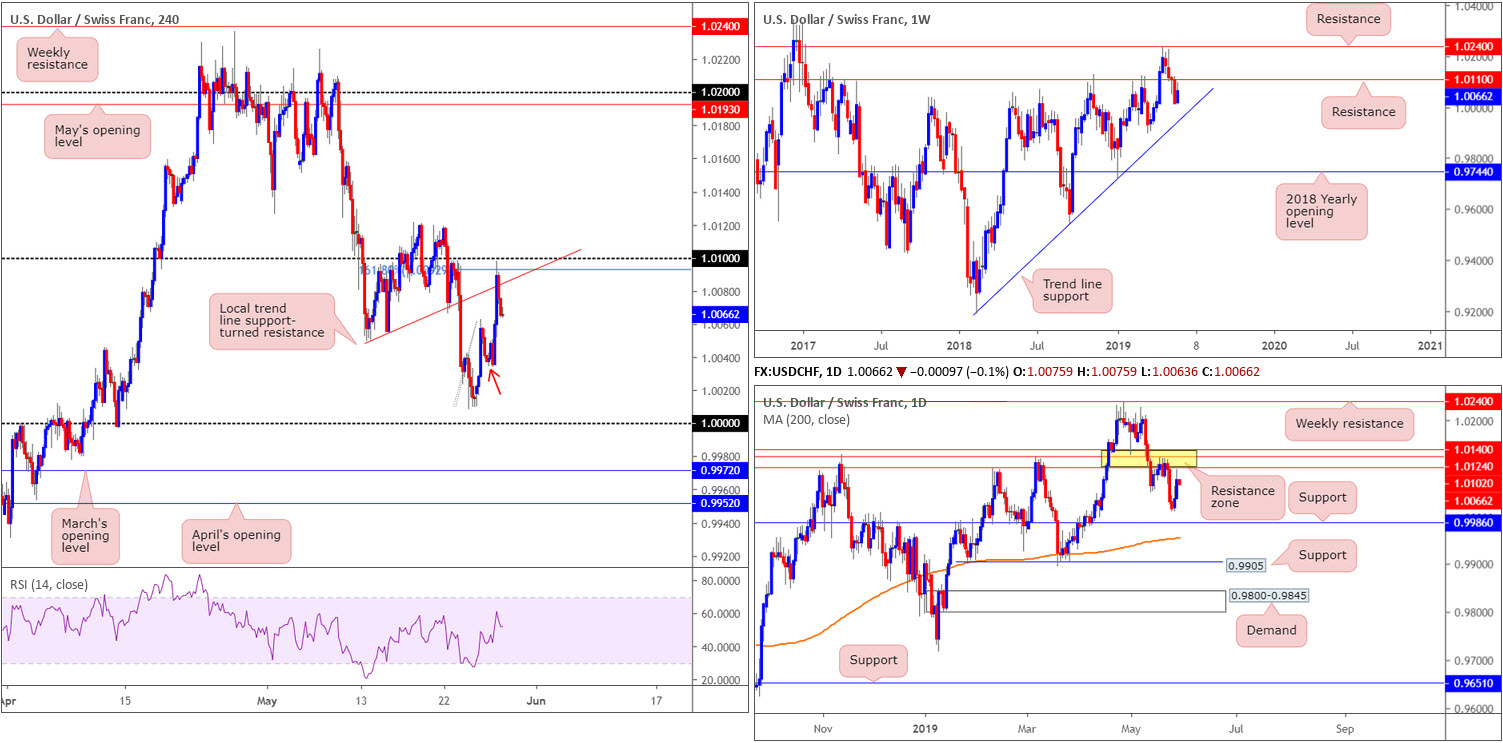Screen dimensions: 1503x743
Task: Select the black 1.00000 parity price label
Action: 719,424
